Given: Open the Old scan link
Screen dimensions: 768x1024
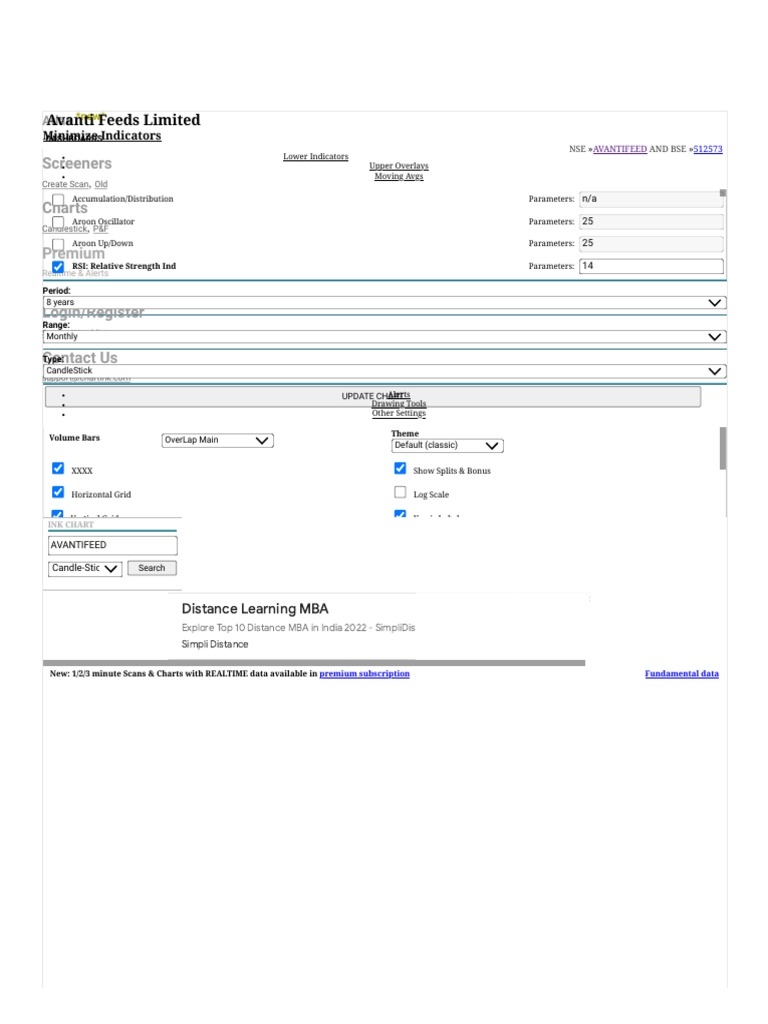Looking at the screenshot, I should tap(101, 184).
